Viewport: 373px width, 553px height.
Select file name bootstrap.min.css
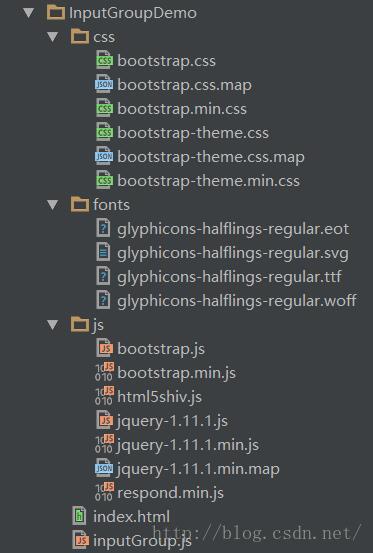182,109
